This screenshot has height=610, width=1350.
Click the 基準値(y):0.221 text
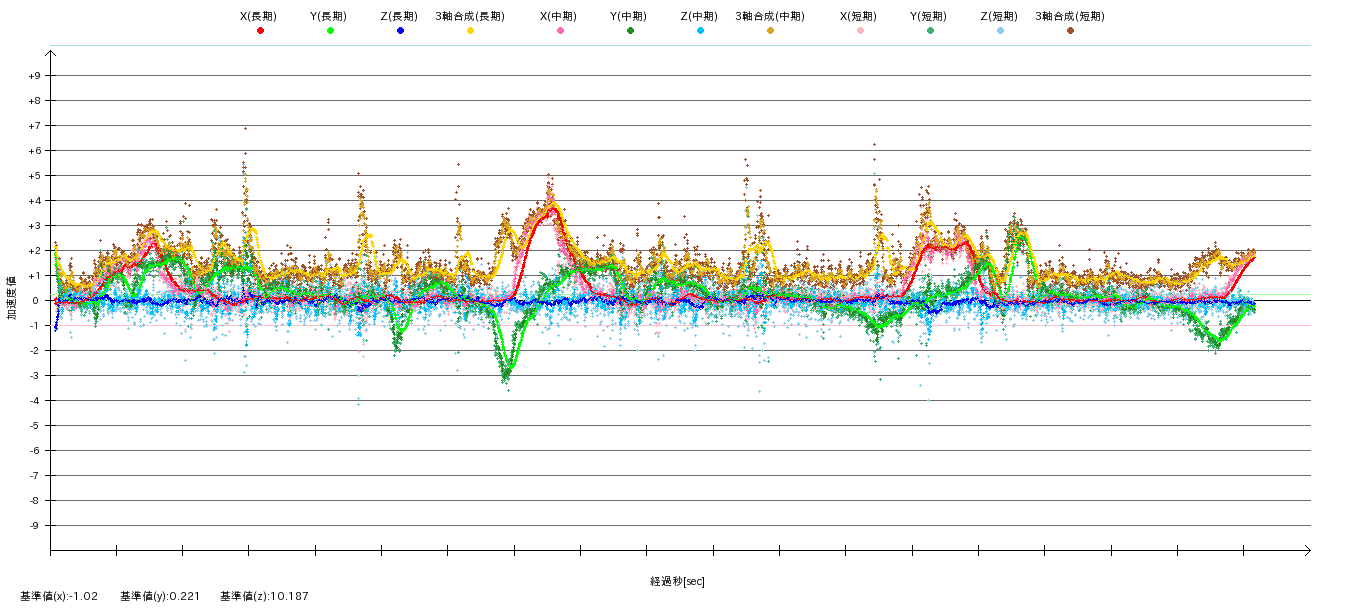tap(160, 596)
